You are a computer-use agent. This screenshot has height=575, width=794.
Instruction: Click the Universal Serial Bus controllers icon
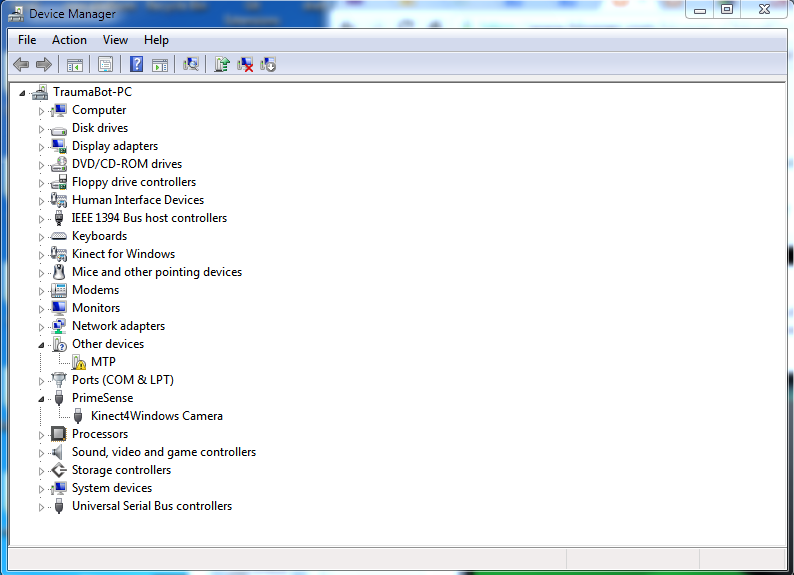59,506
